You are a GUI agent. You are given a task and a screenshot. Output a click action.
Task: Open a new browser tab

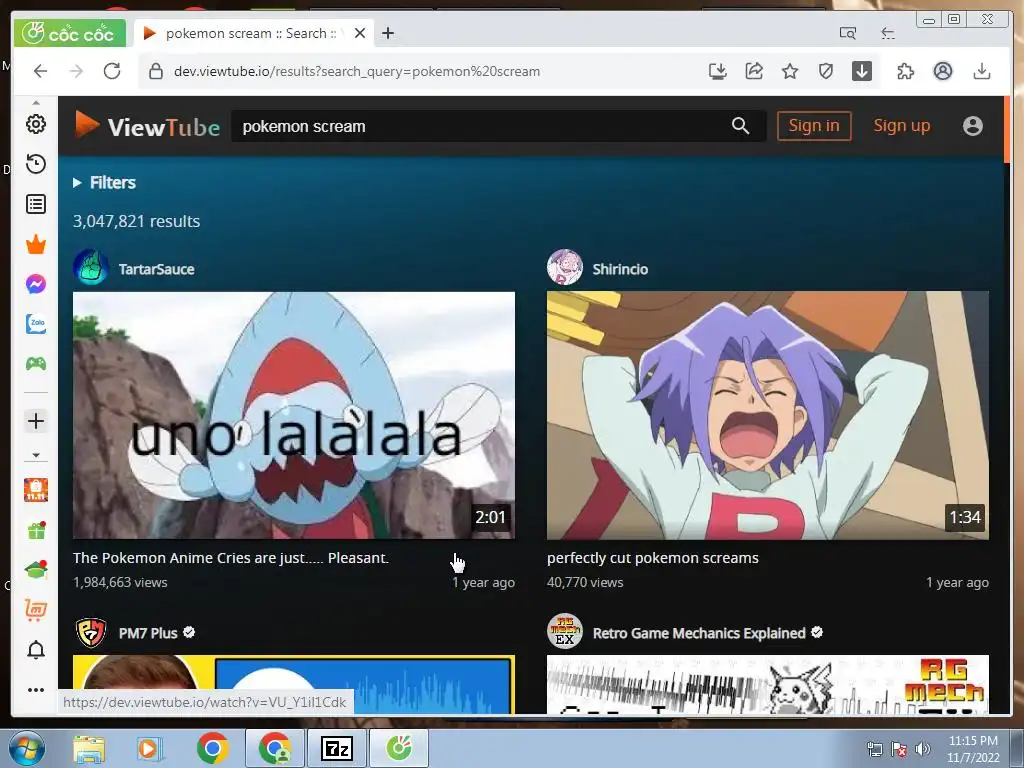click(x=388, y=33)
